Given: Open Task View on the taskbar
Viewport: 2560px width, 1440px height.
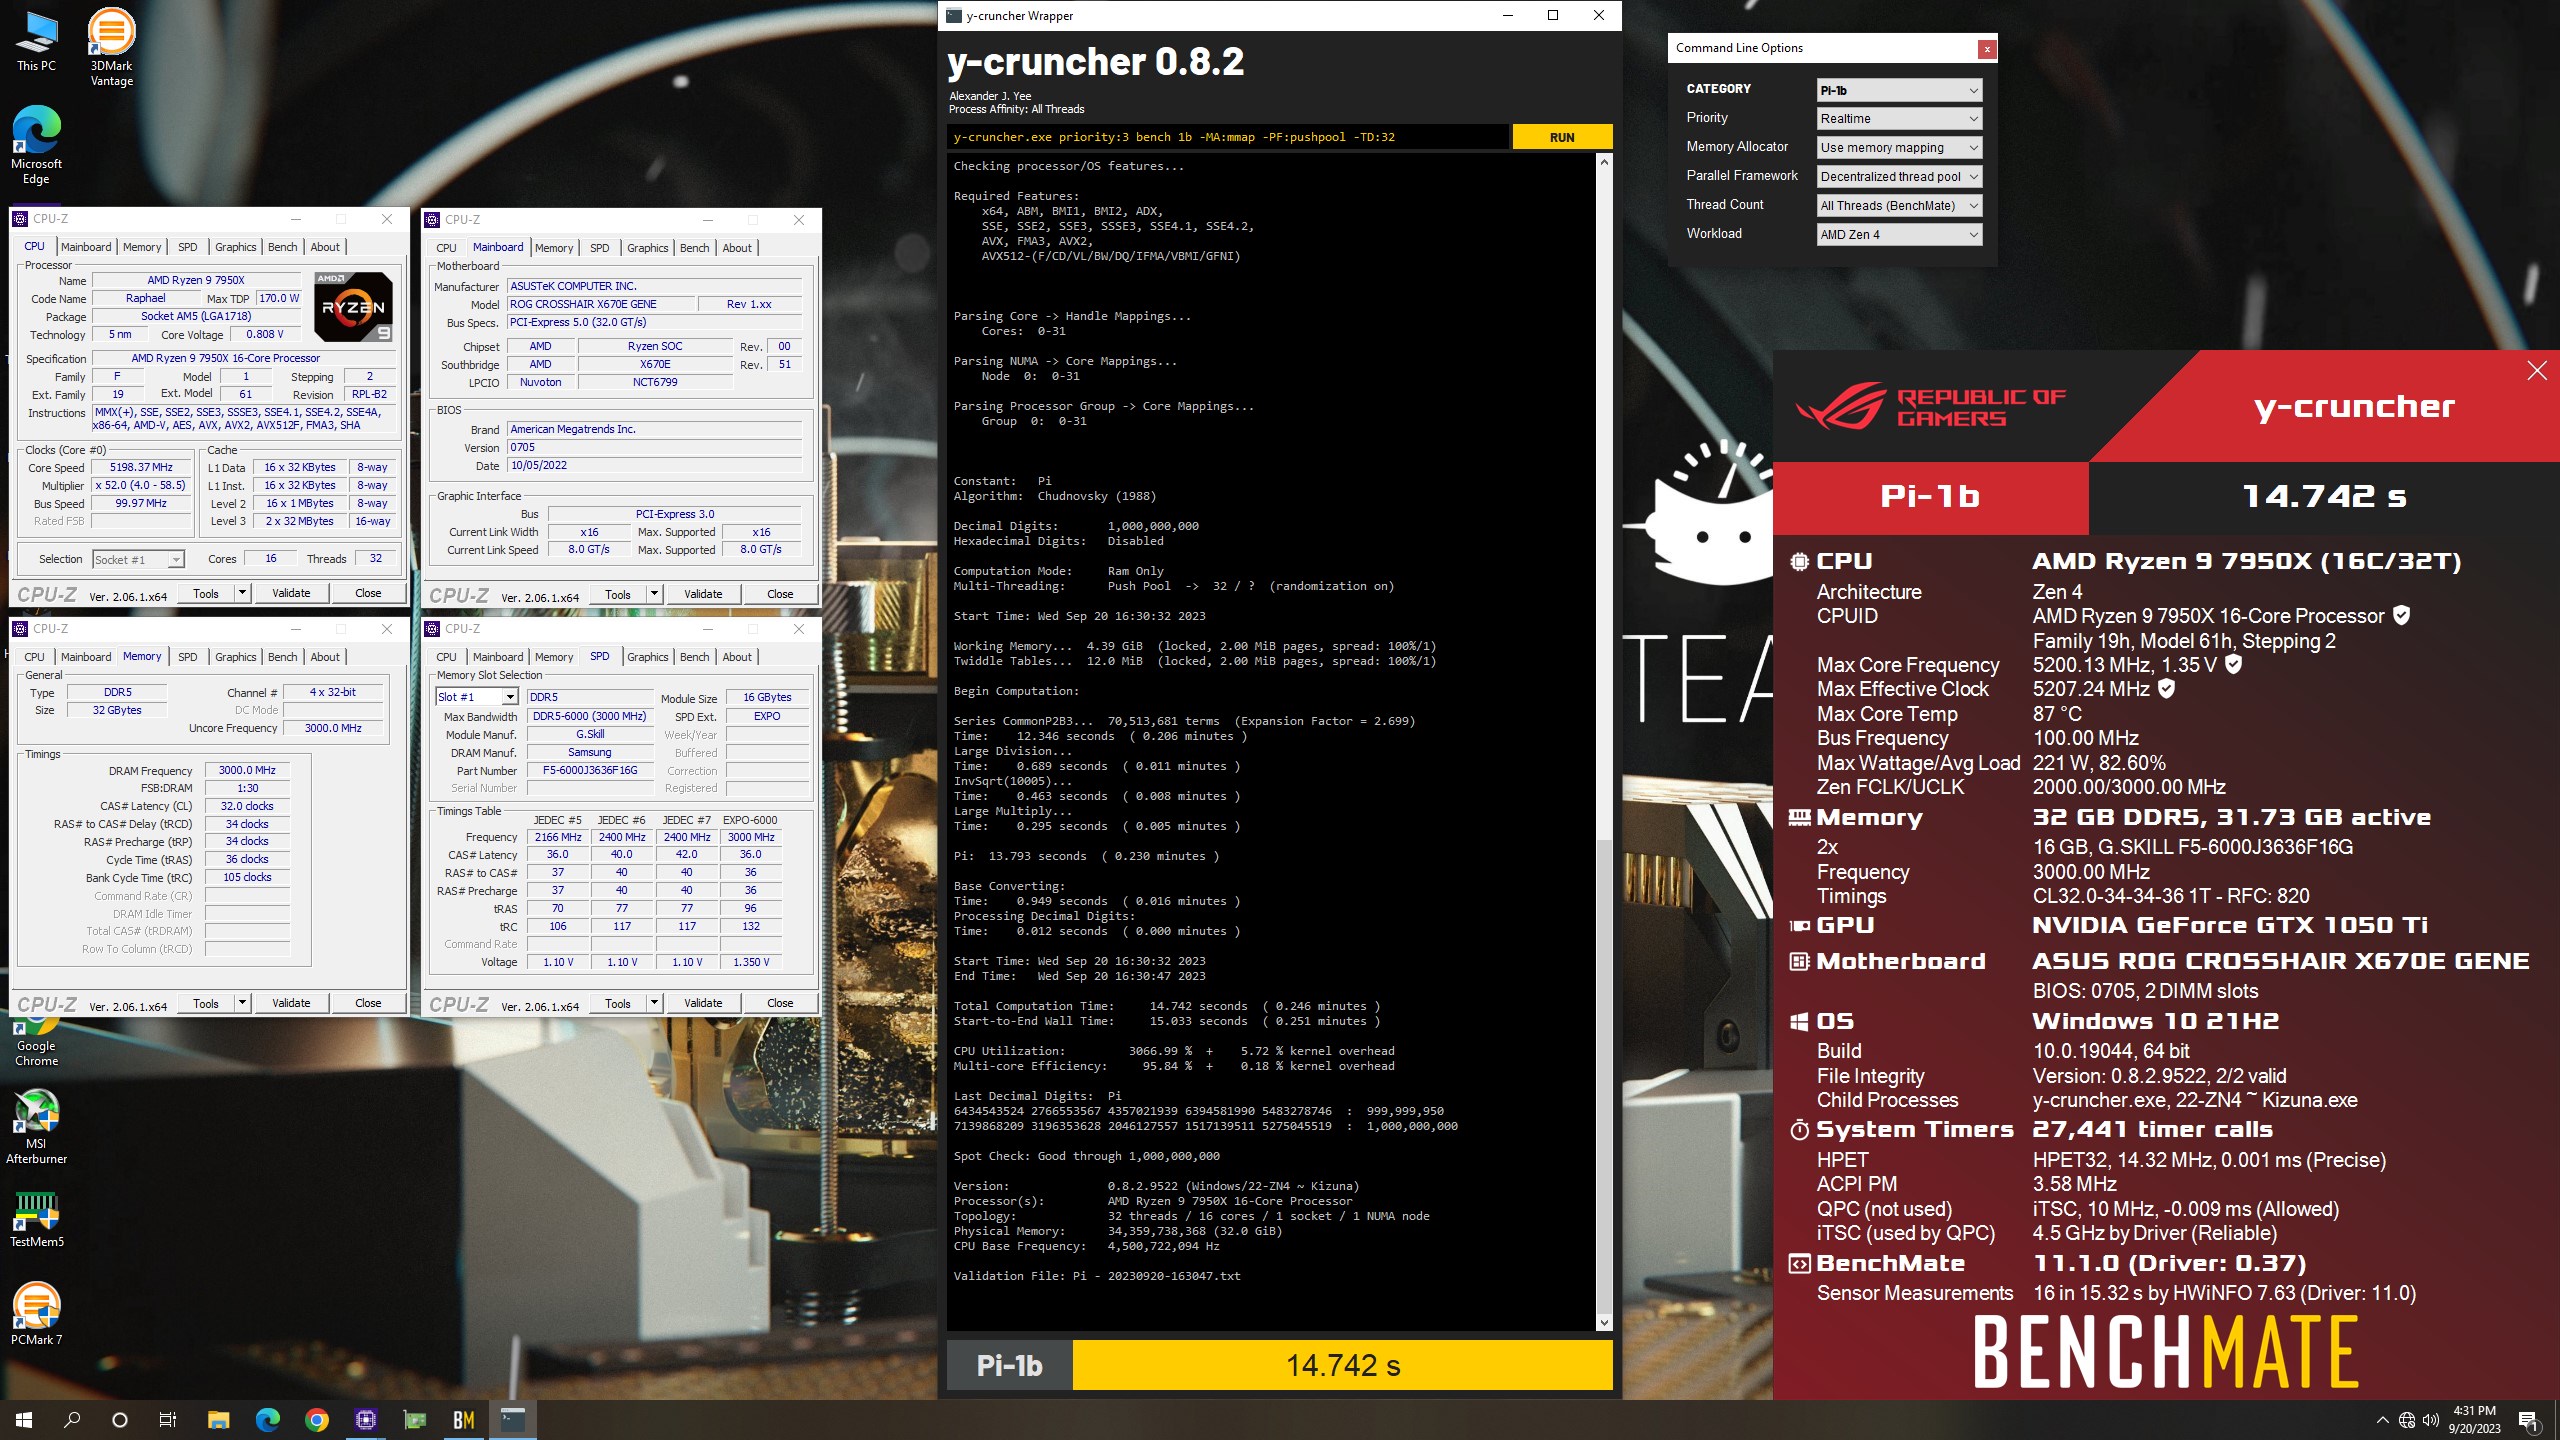Looking at the screenshot, I should click(168, 1419).
